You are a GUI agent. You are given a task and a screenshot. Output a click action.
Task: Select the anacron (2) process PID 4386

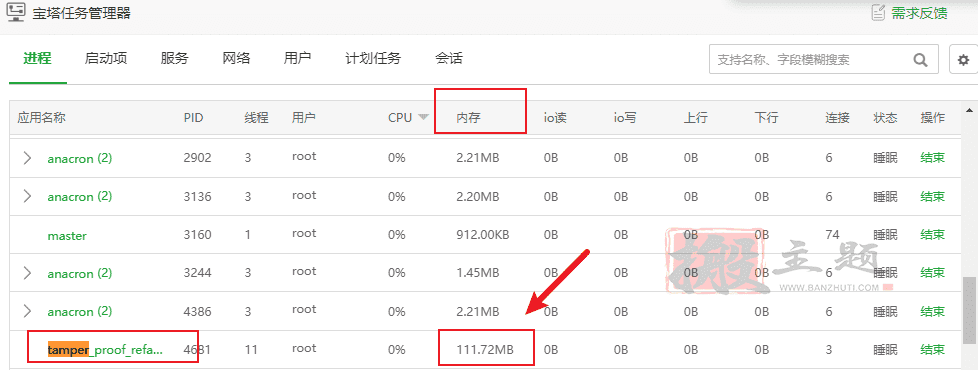(79, 311)
